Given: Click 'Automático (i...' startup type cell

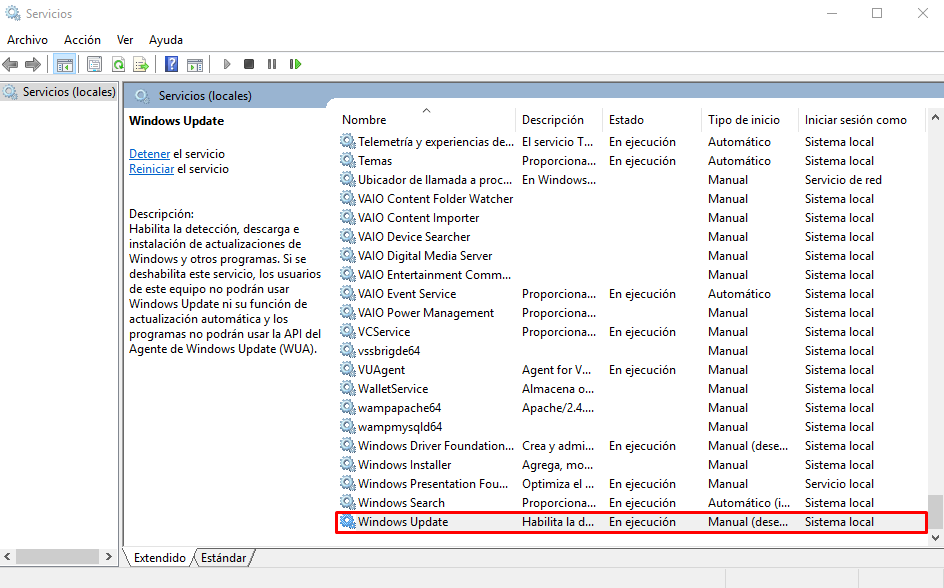Looking at the screenshot, I should [x=748, y=503].
